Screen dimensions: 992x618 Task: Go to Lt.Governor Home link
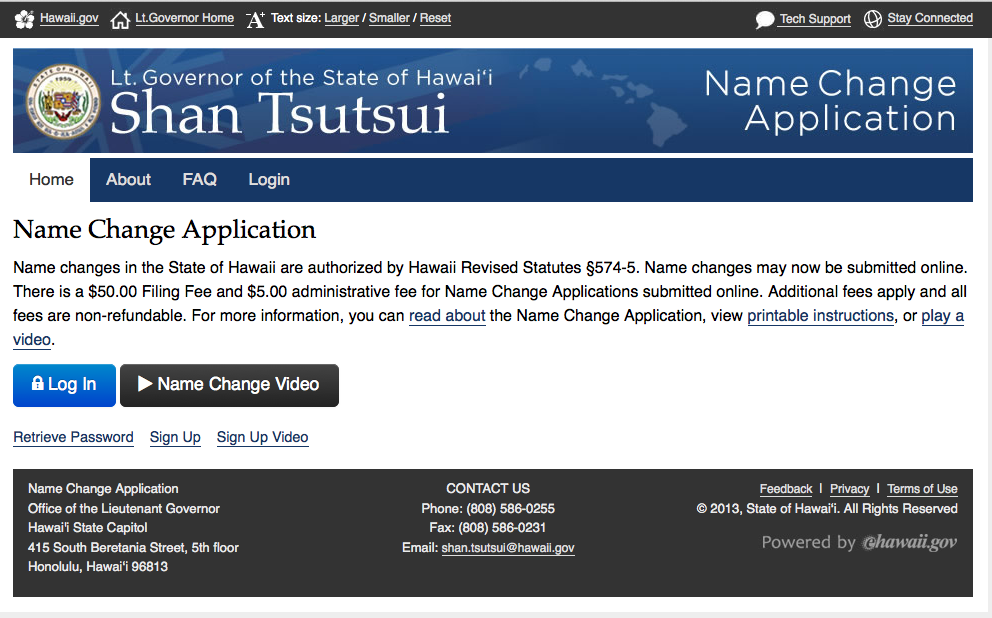[x=185, y=18]
